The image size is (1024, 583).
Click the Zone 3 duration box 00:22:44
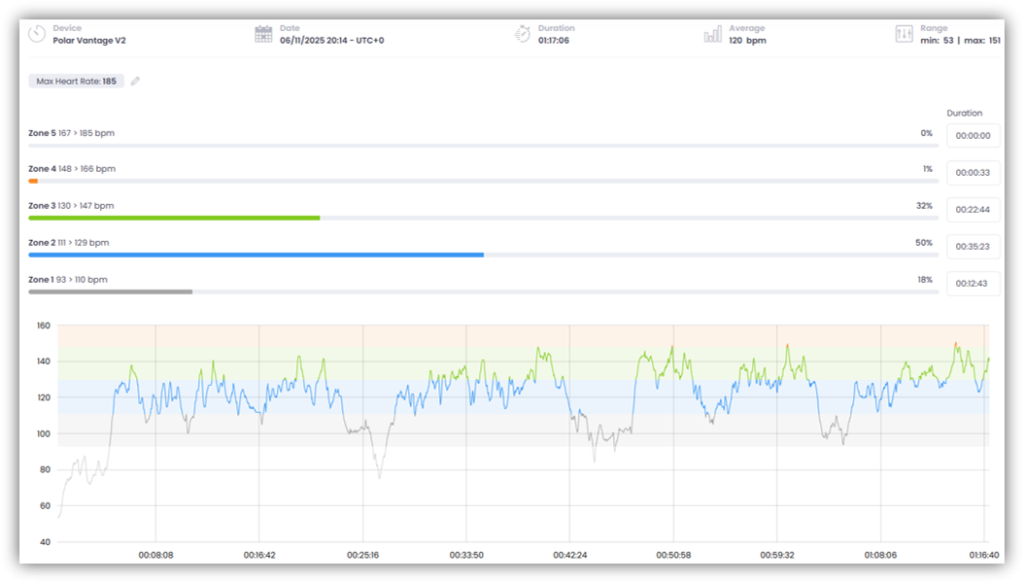[972, 210]
